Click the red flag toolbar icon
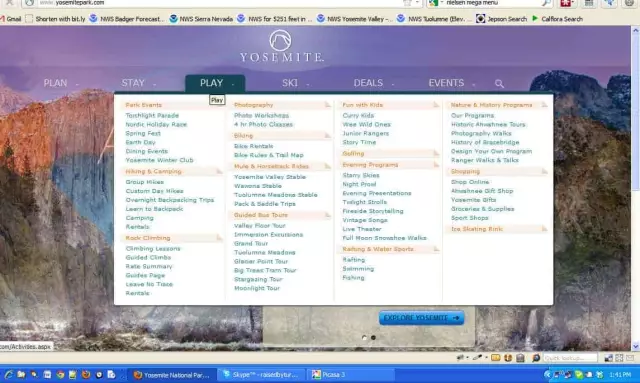This screenshot has height=383, width=640. coord(565,3)
